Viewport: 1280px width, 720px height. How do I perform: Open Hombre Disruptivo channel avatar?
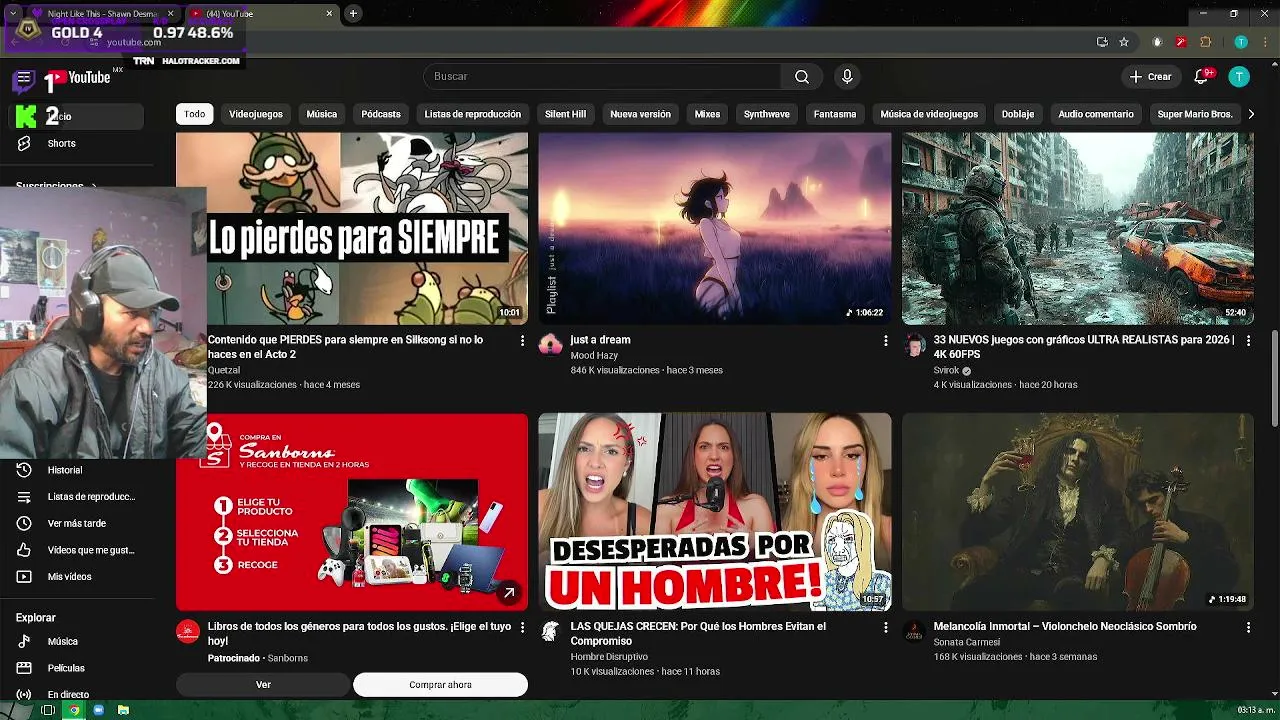pos(550,631)
